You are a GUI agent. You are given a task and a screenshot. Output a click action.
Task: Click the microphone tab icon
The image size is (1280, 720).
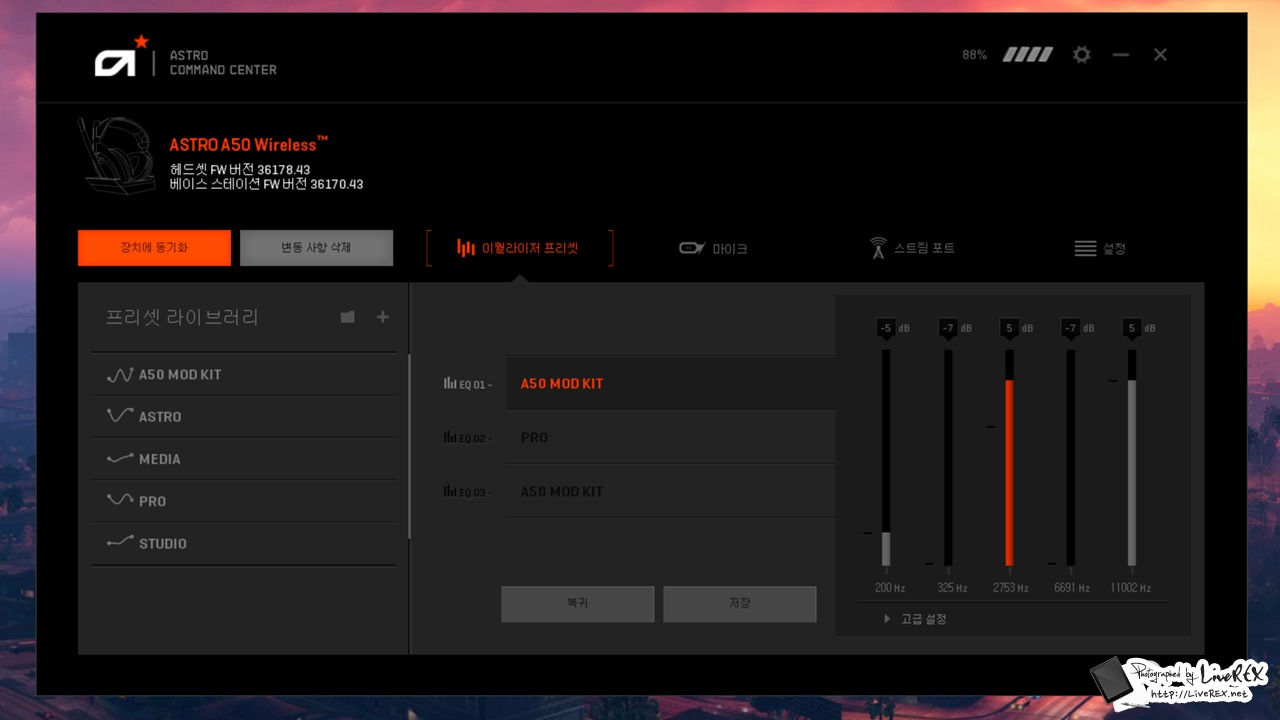coord(692,248)
